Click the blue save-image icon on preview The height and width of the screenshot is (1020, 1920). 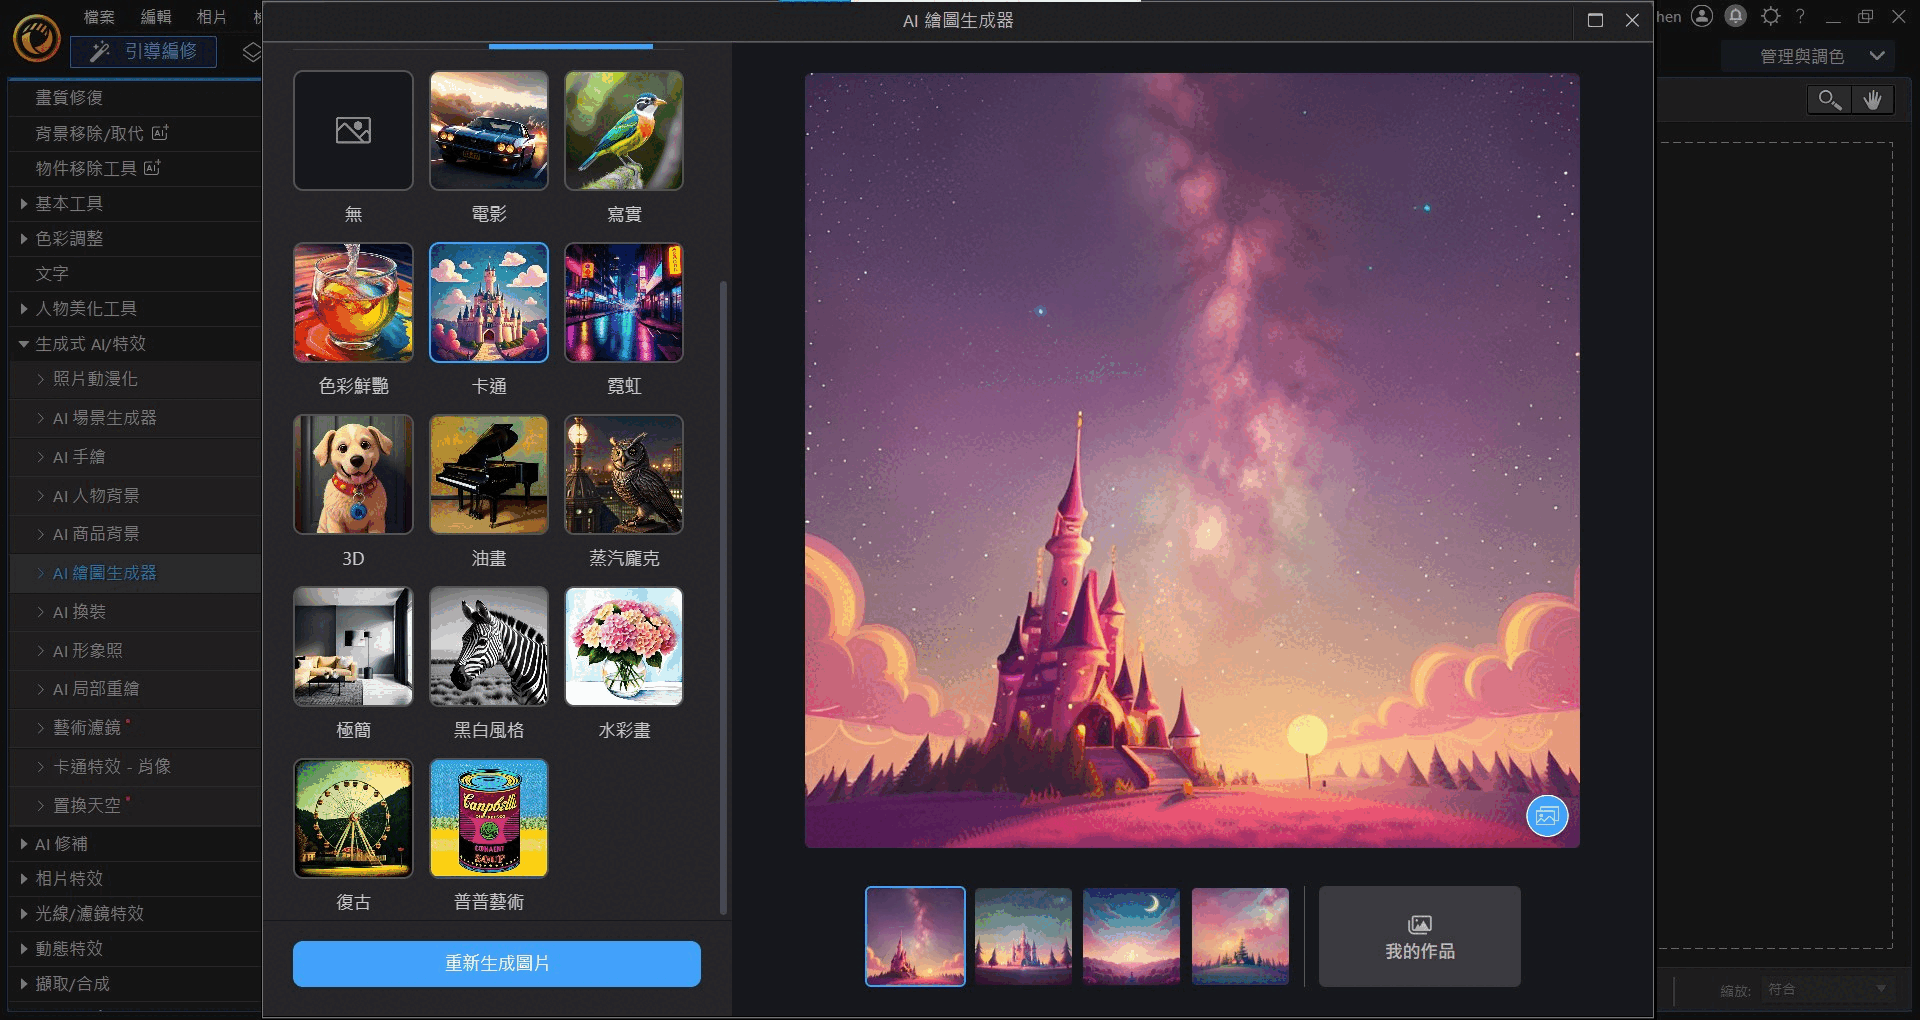1547,816
